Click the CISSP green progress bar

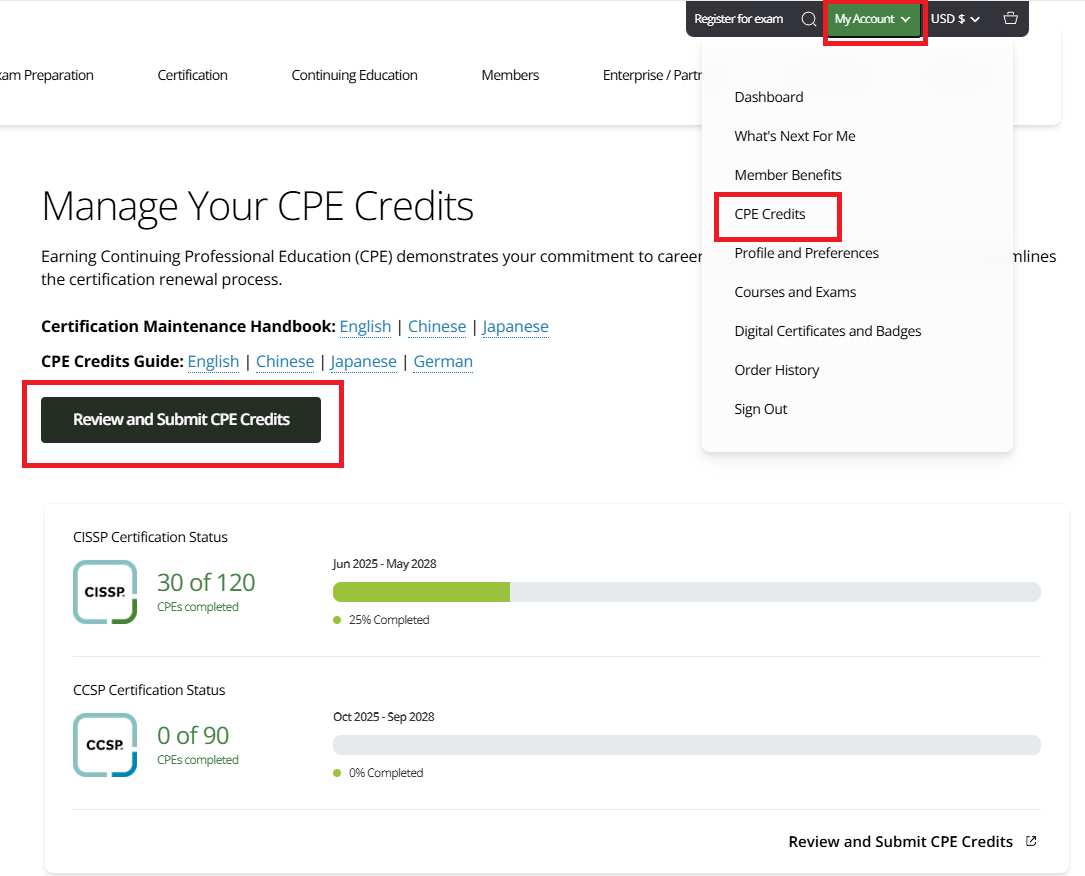(x=421, y=592)
